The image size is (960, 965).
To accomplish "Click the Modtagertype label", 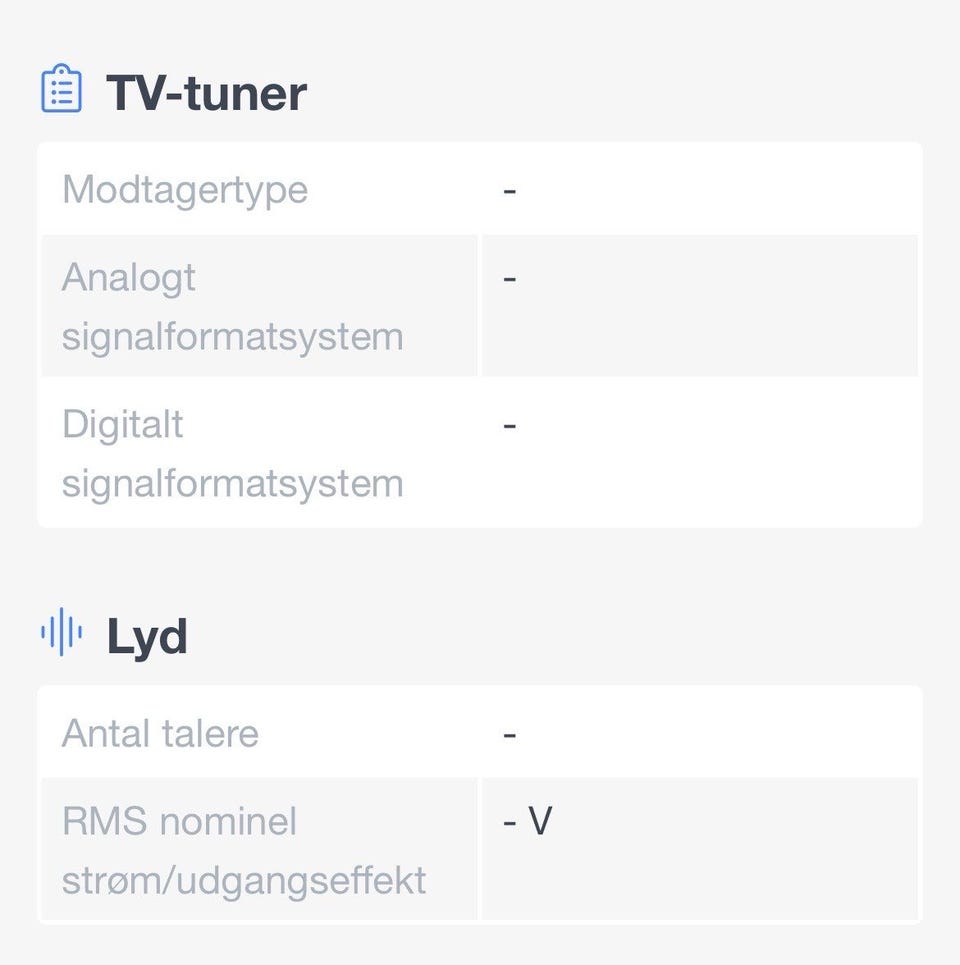I will 185,190.
